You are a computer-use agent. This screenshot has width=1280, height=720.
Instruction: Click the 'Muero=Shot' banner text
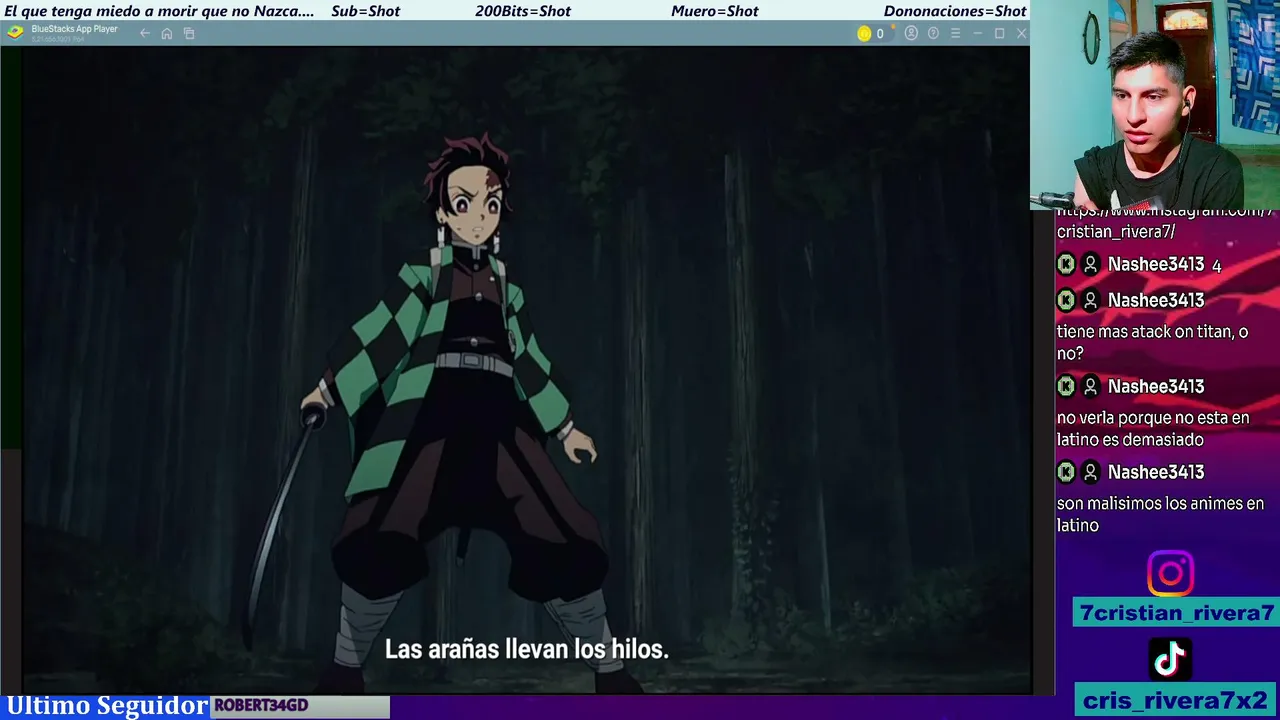click(715, 11)
